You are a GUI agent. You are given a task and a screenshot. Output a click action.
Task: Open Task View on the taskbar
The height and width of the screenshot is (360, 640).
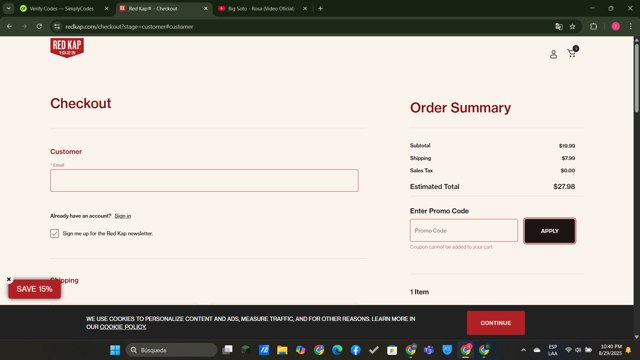pos(227,350)
